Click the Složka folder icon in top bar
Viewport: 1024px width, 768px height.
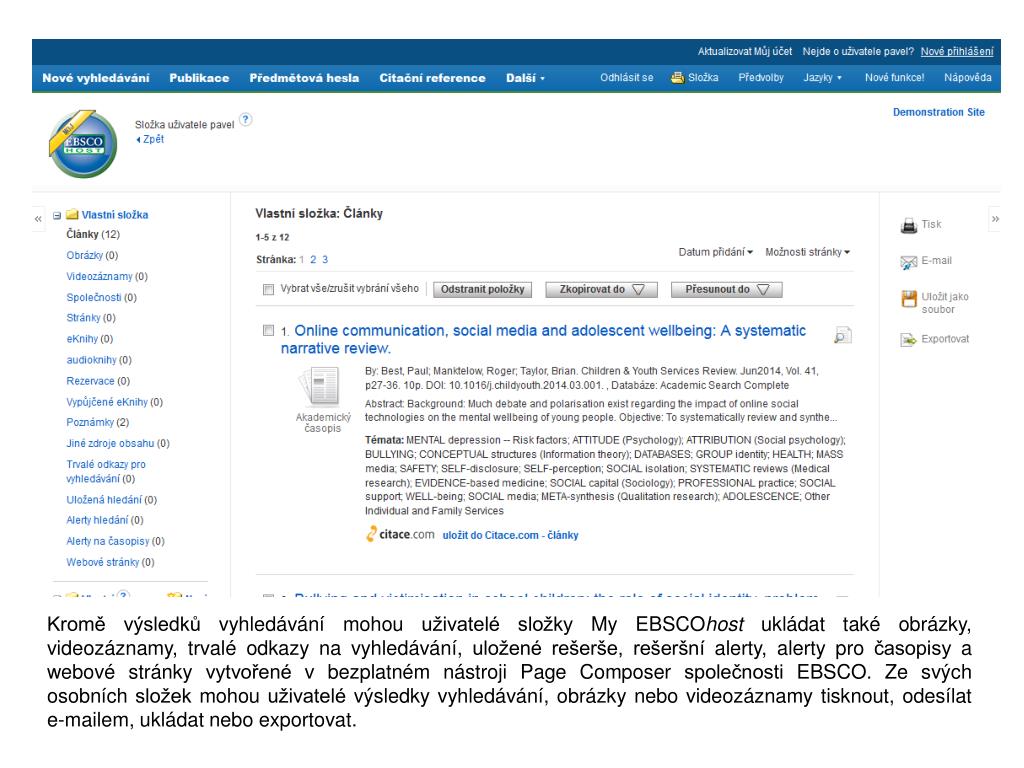[677, 78]
